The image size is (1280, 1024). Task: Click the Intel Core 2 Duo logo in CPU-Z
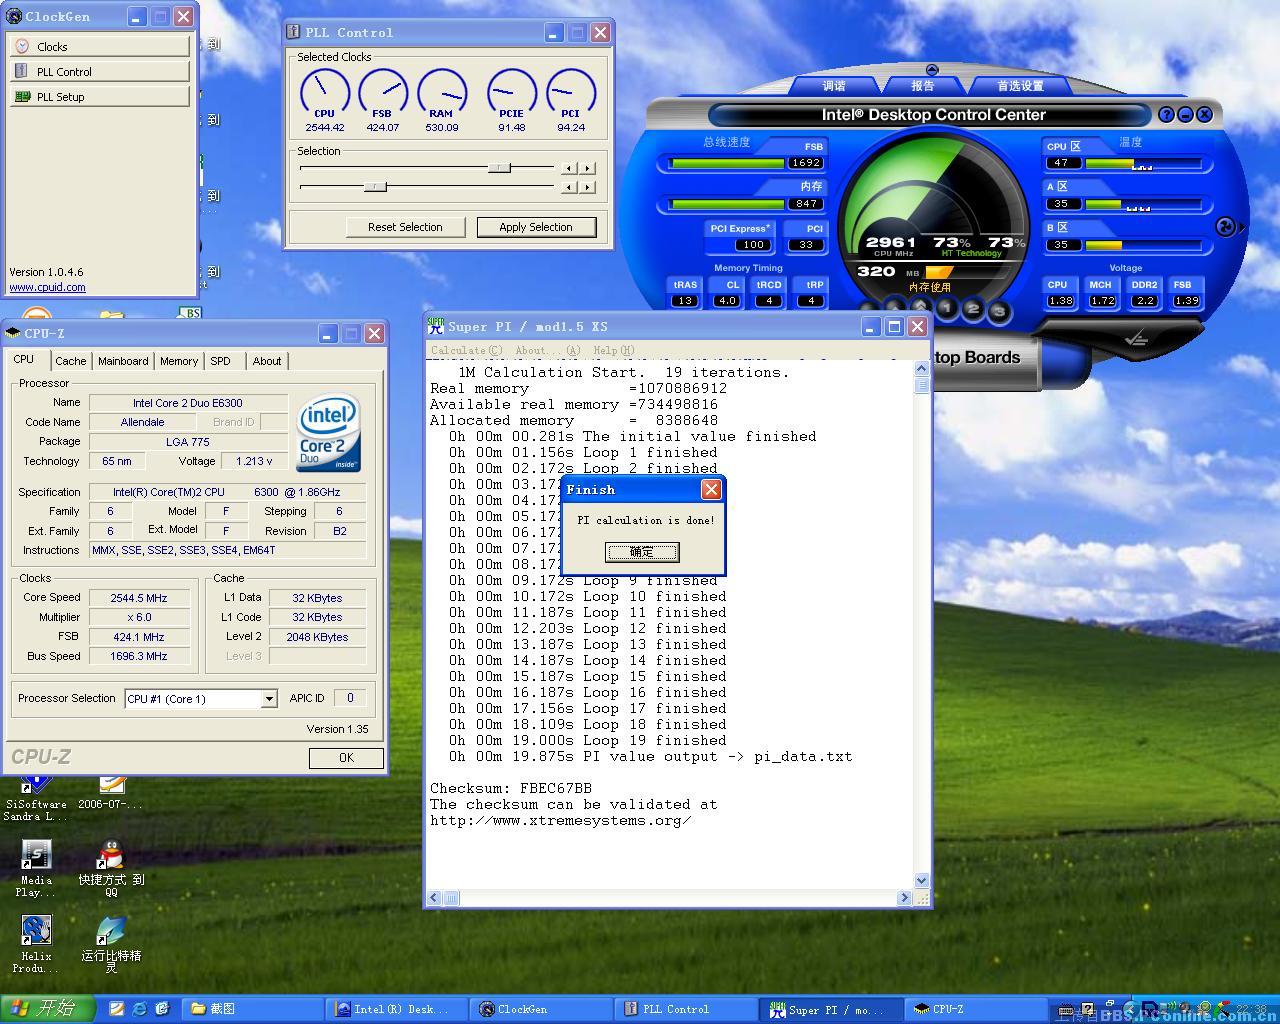pyautogui.click(x=328, y=435)
